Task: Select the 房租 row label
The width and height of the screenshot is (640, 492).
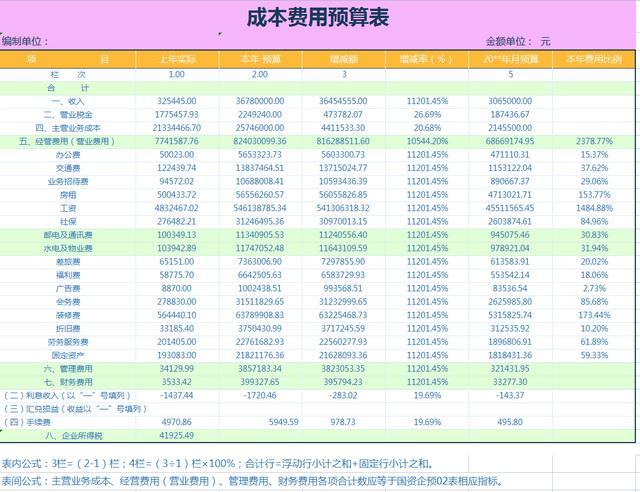Action: tap(68, 195)
